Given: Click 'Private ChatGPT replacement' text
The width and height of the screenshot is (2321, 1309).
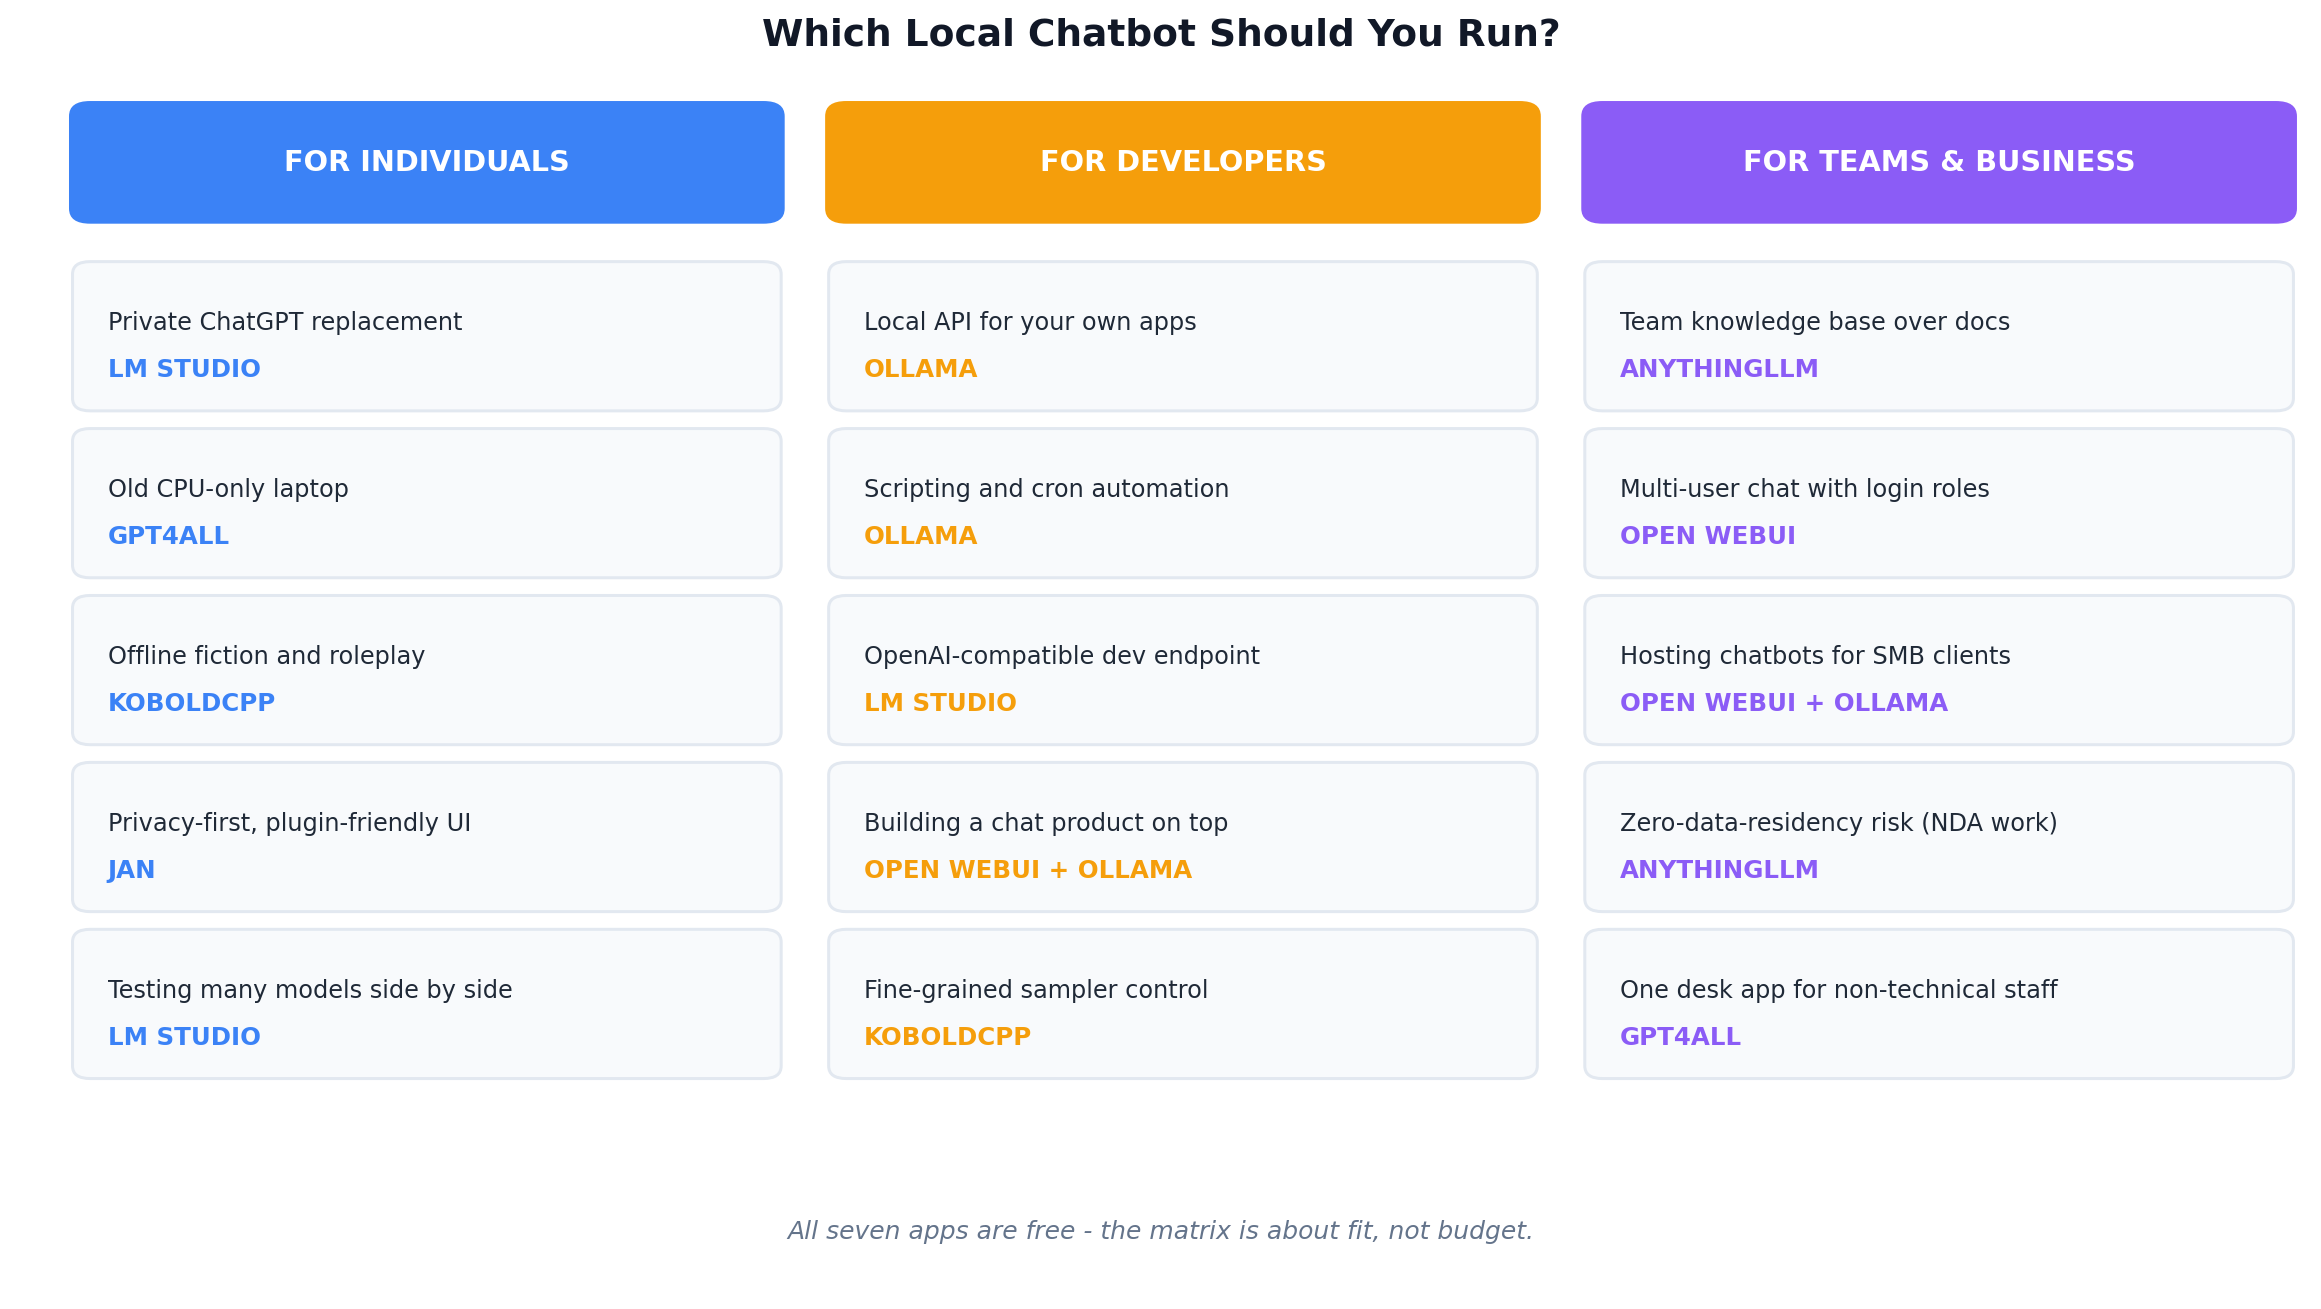Looking at the screenshot, I should tap(285, 322).
